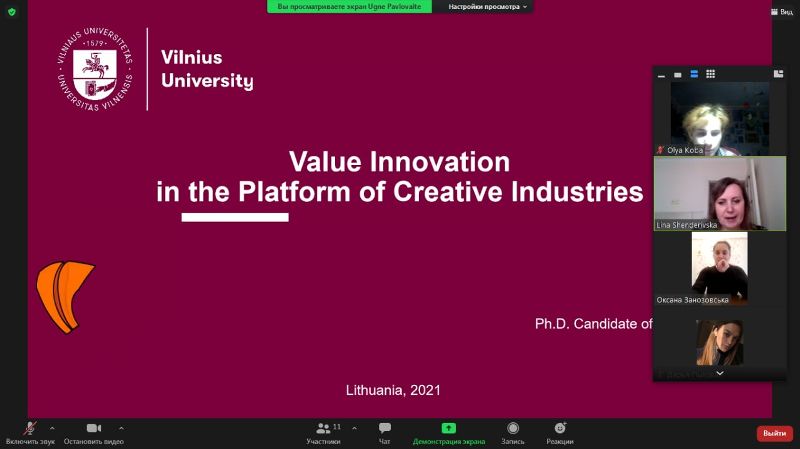Switch video panel to grid view icon
This screenshot has width=800, height=449.
[710, 74]
